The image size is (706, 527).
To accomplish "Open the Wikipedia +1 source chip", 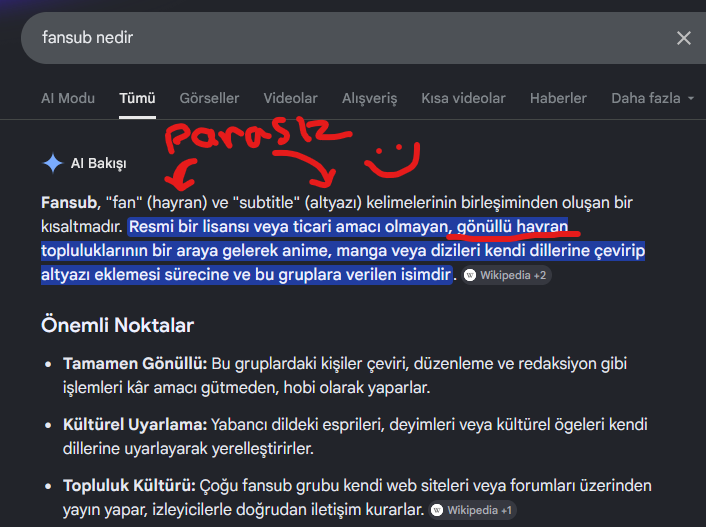I will (472, 510).
